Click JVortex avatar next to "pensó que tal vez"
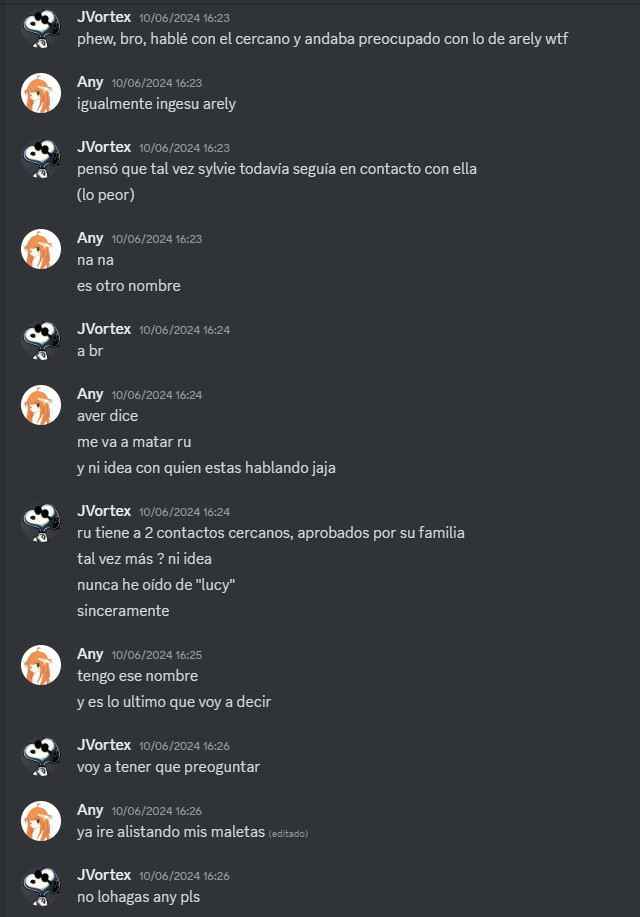 pos(41,158)
